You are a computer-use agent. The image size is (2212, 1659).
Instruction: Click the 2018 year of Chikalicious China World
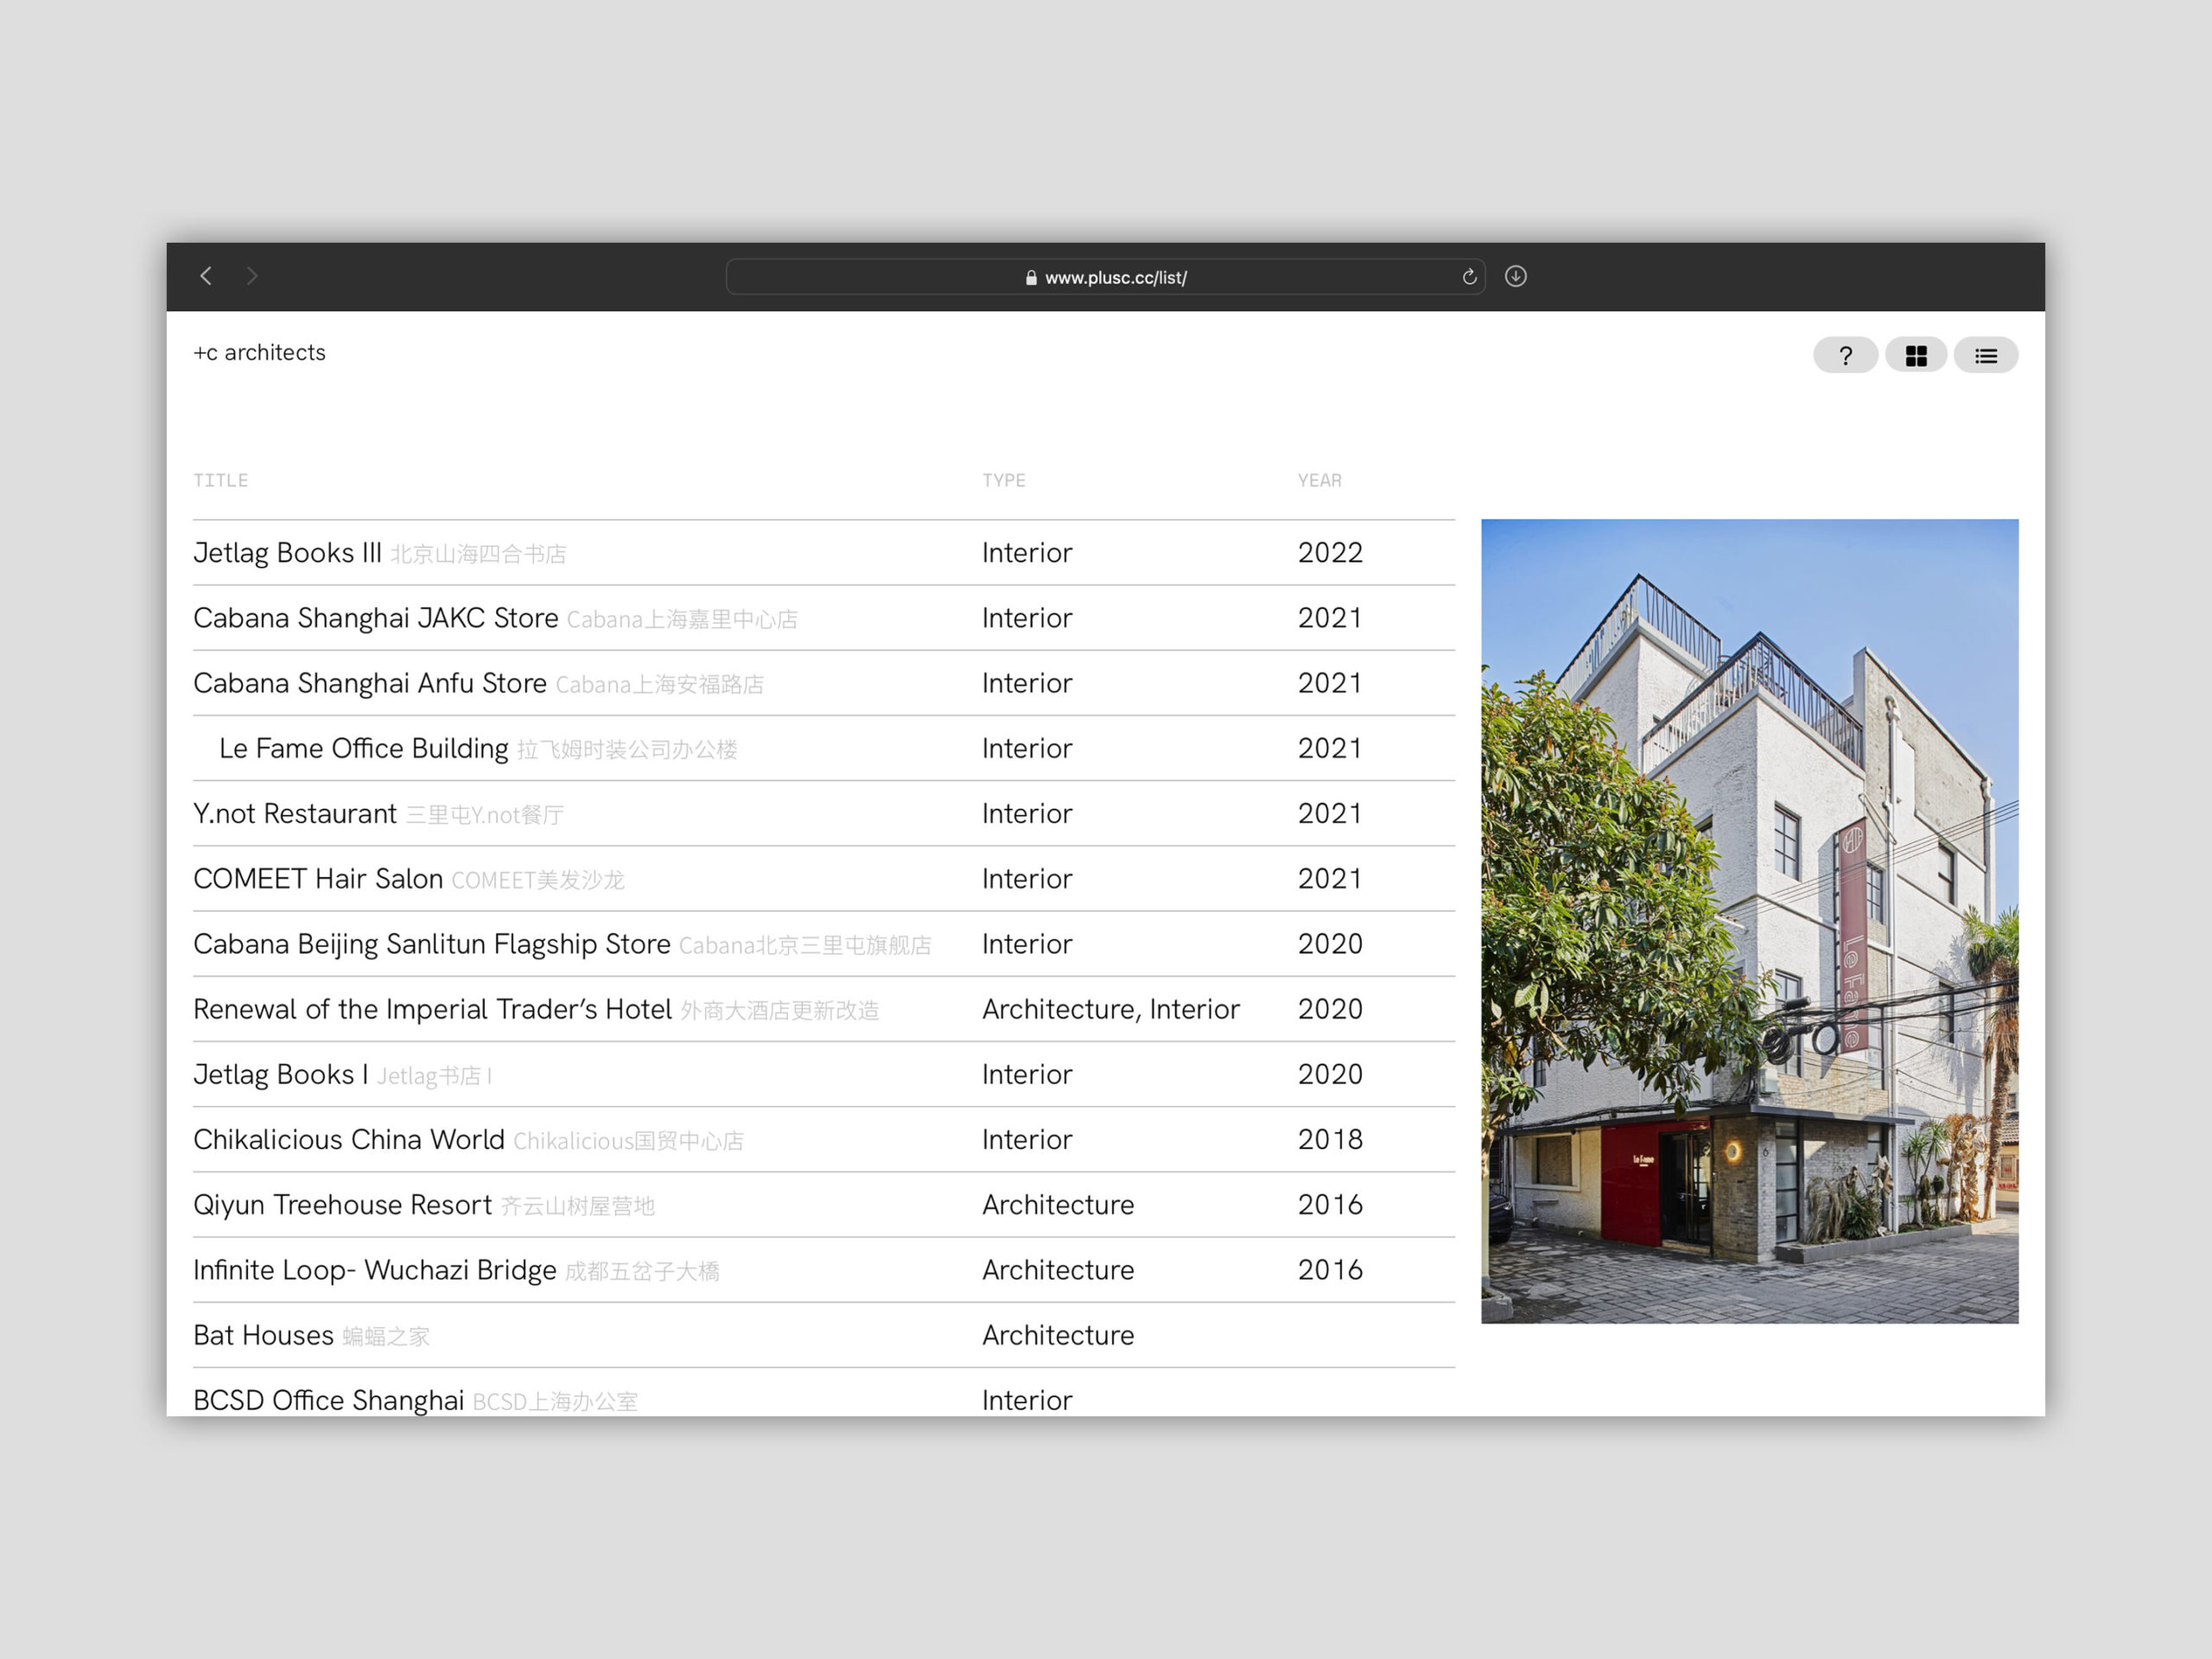[x=1330, y=1139]
